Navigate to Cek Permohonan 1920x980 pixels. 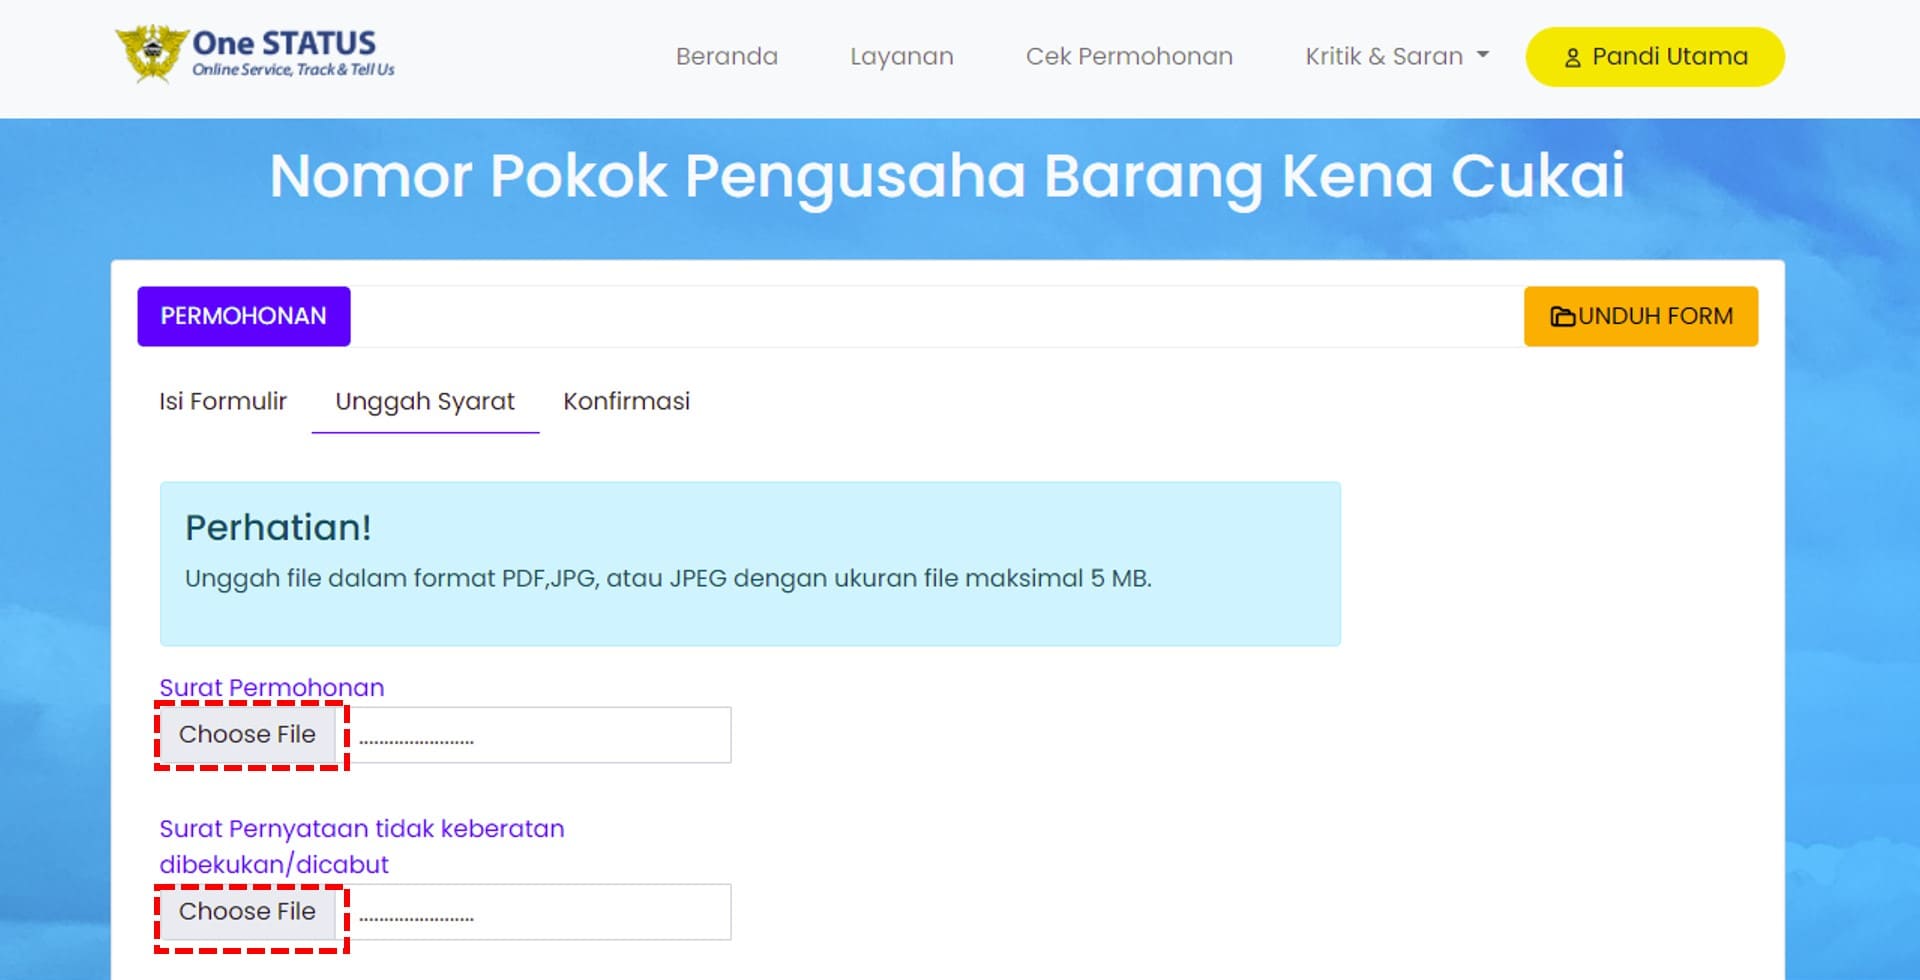[x=1129, y=57]
